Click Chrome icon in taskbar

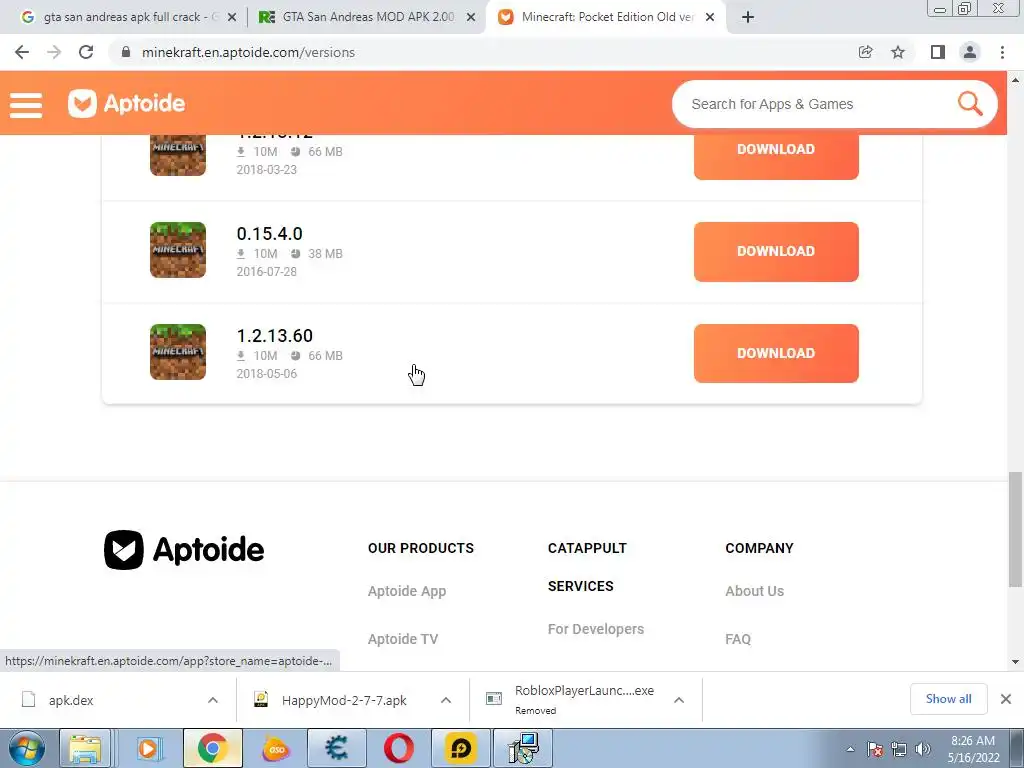pos(212,748)
